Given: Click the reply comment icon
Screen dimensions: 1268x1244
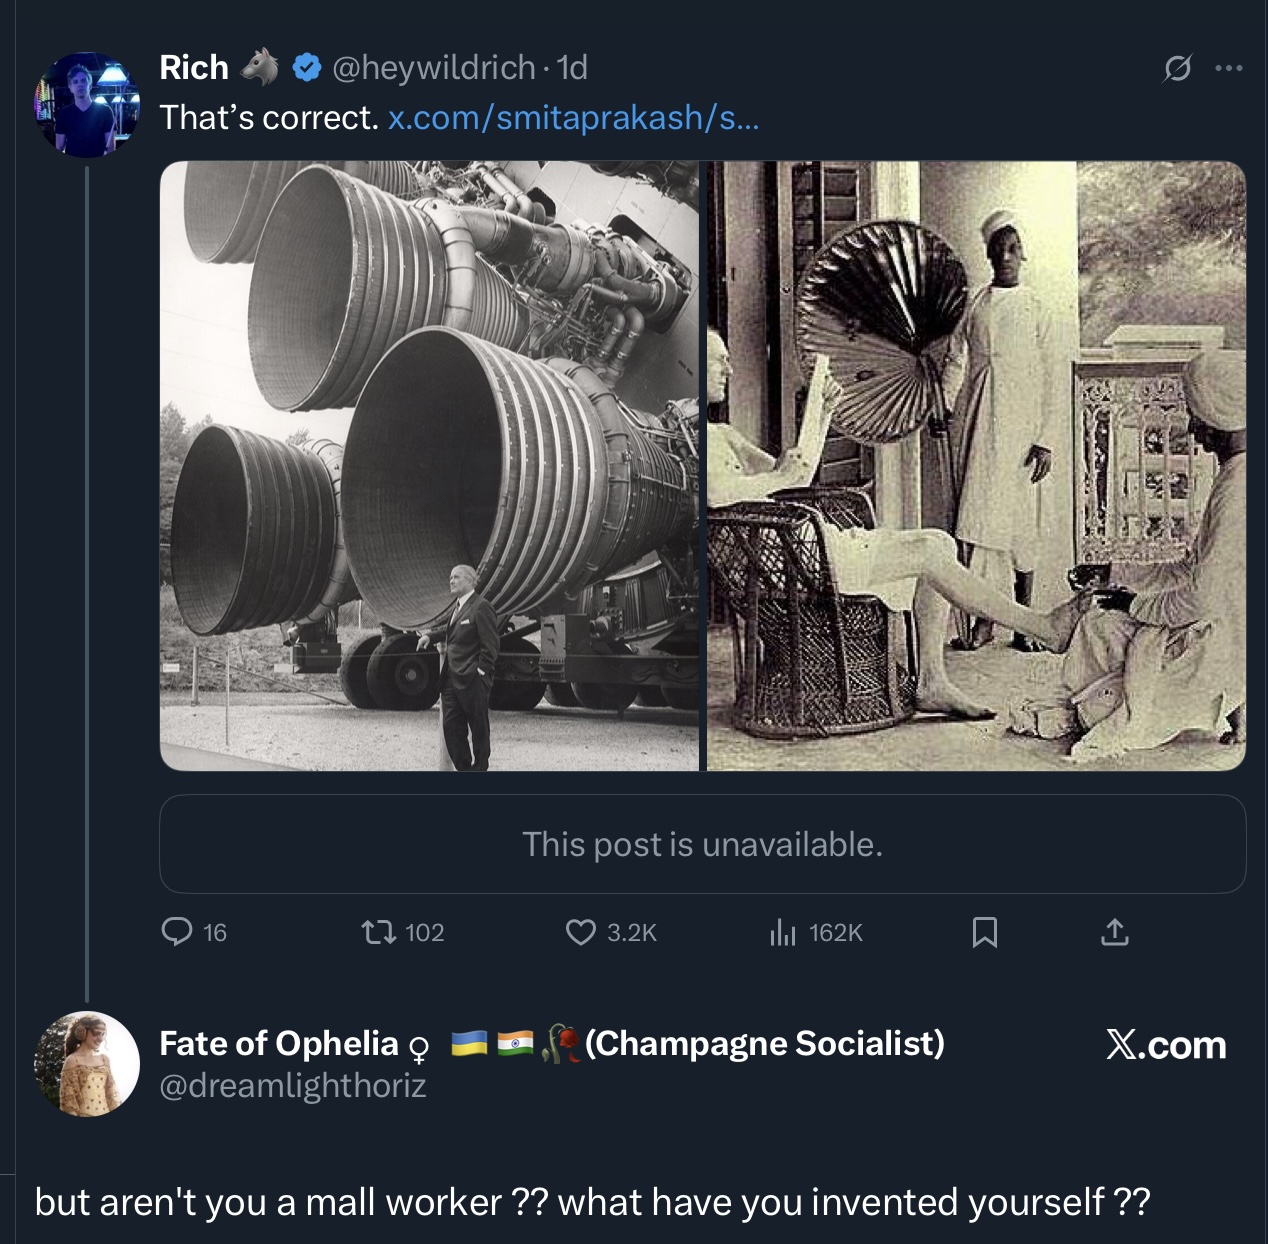Looking at the screenshot, I should 177,932.
